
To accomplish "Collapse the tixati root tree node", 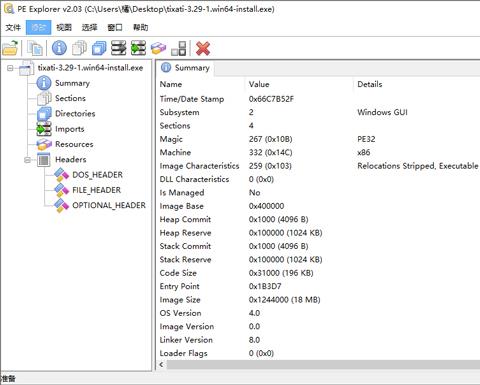I will click(x=10, y=68).
